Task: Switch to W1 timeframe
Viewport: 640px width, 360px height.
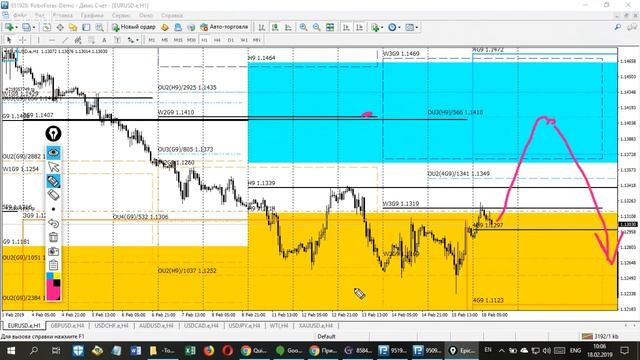Action: (244, 40)
